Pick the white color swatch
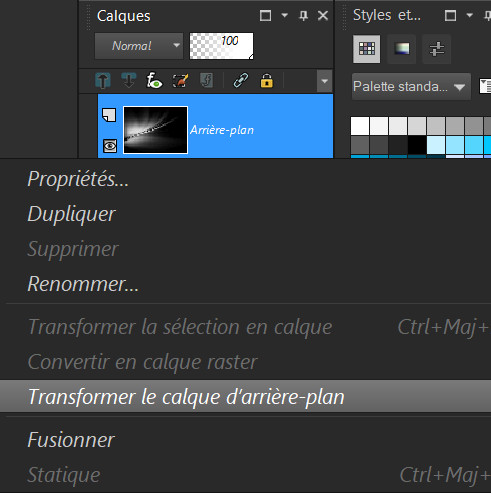Screen dimensions: 491x493 click(360, 125)
